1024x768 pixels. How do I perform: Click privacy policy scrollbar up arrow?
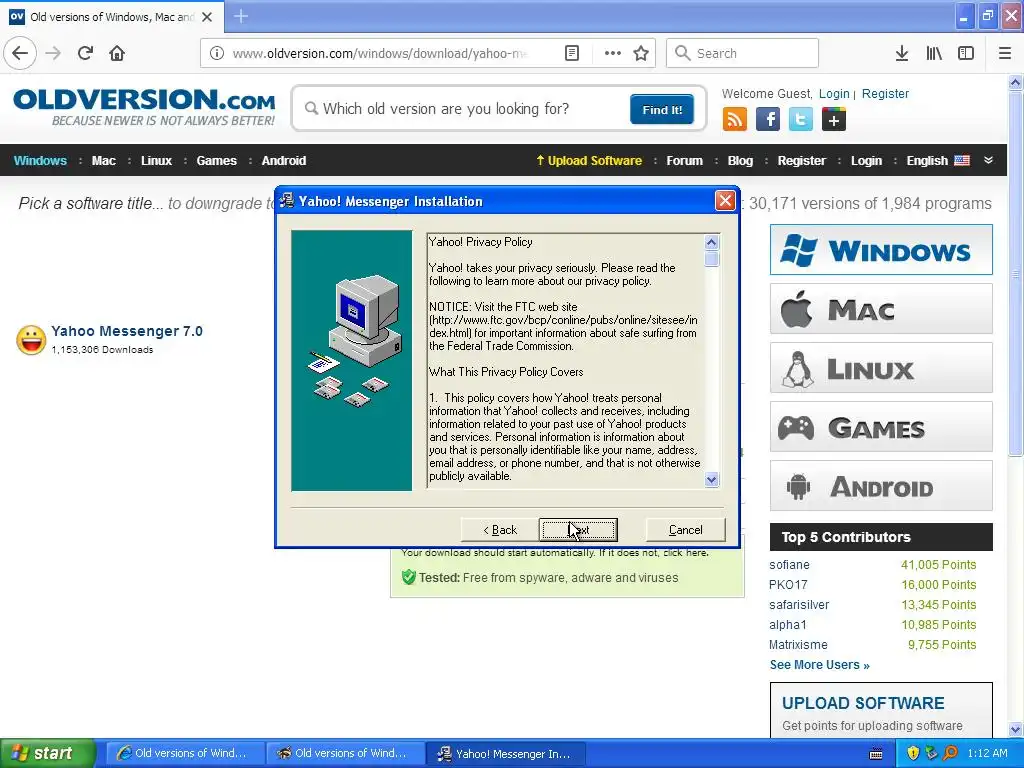tap(712, 242)
